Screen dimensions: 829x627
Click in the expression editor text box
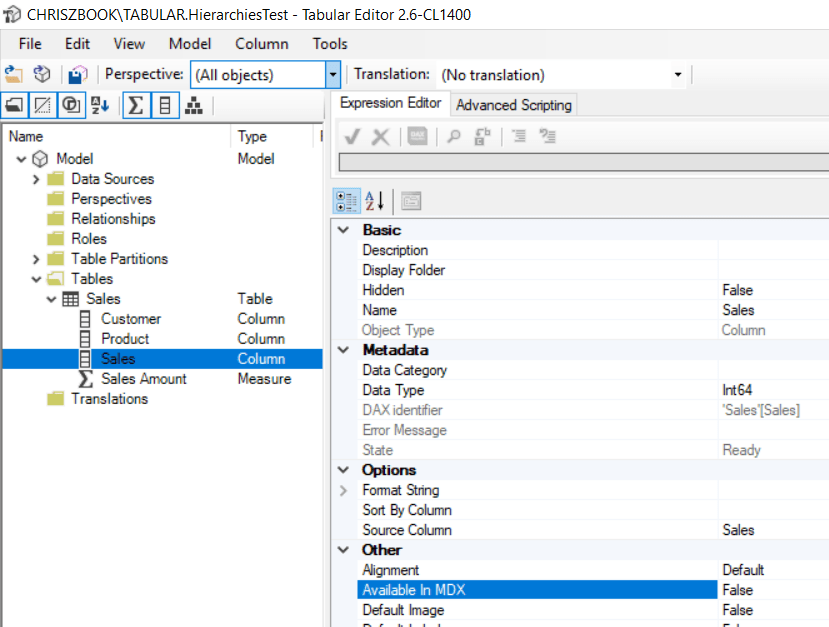click(x=584, y=162)
